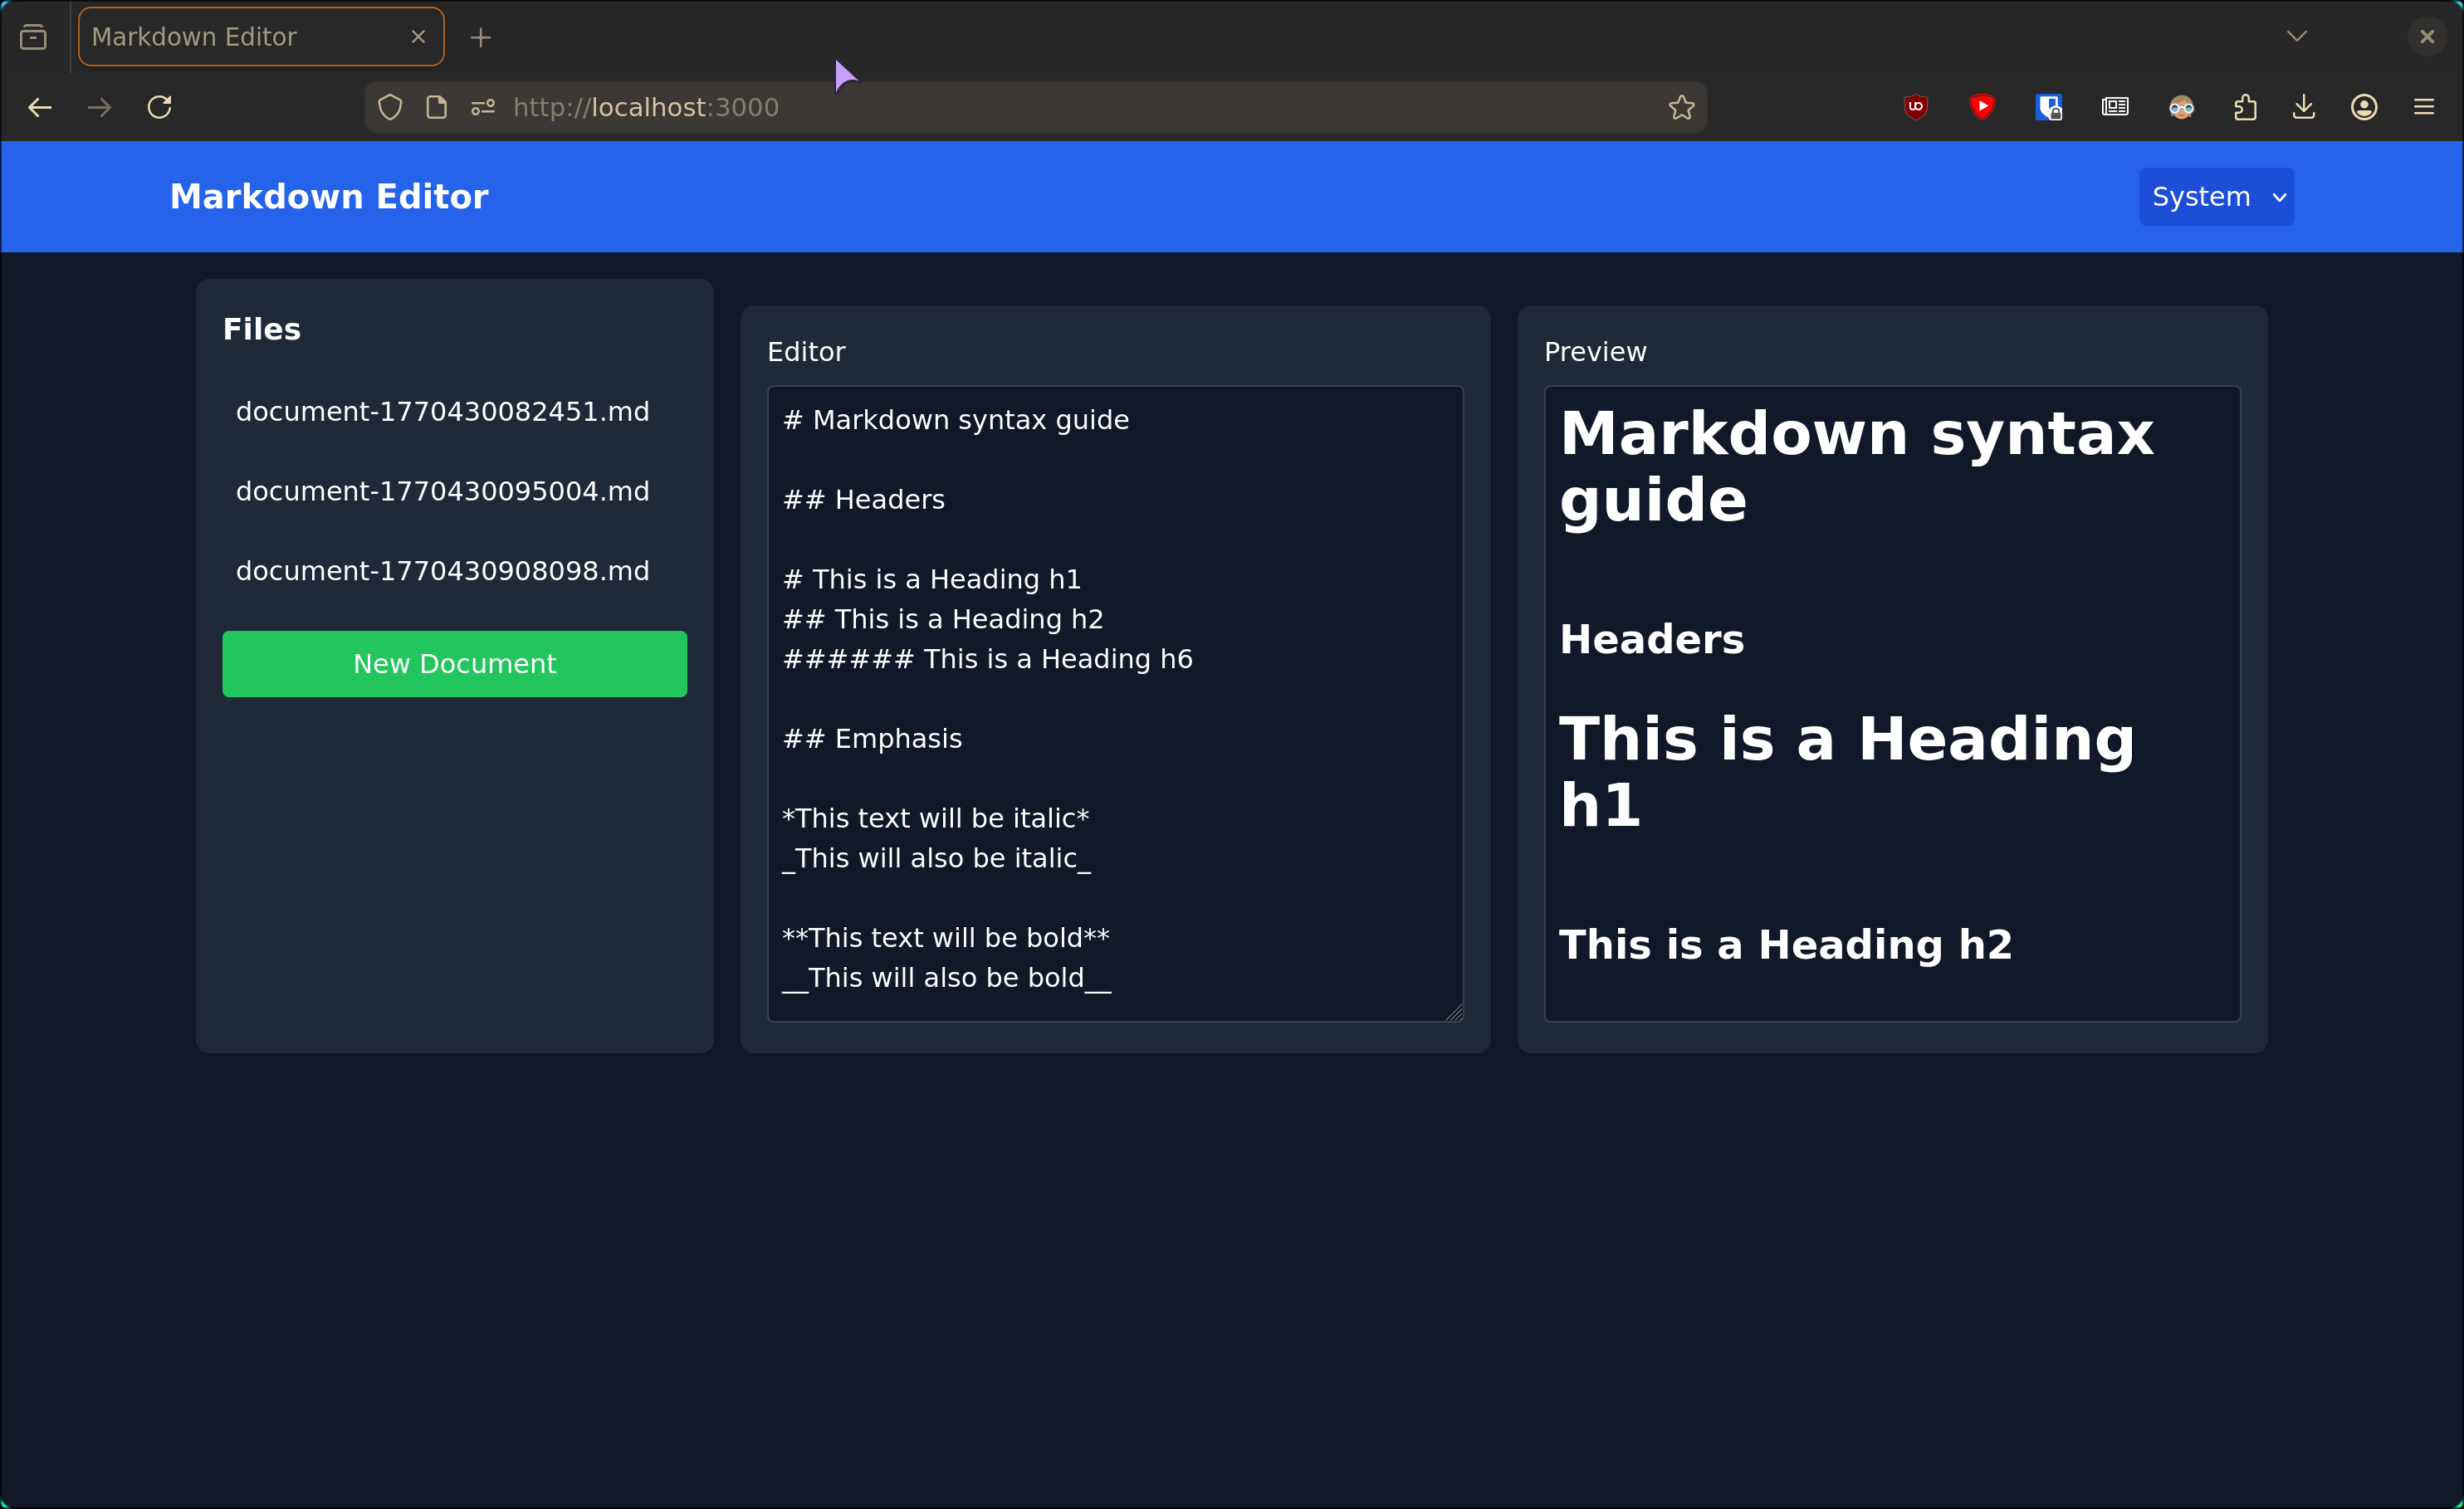Open the System theme dropdown

2216,197
